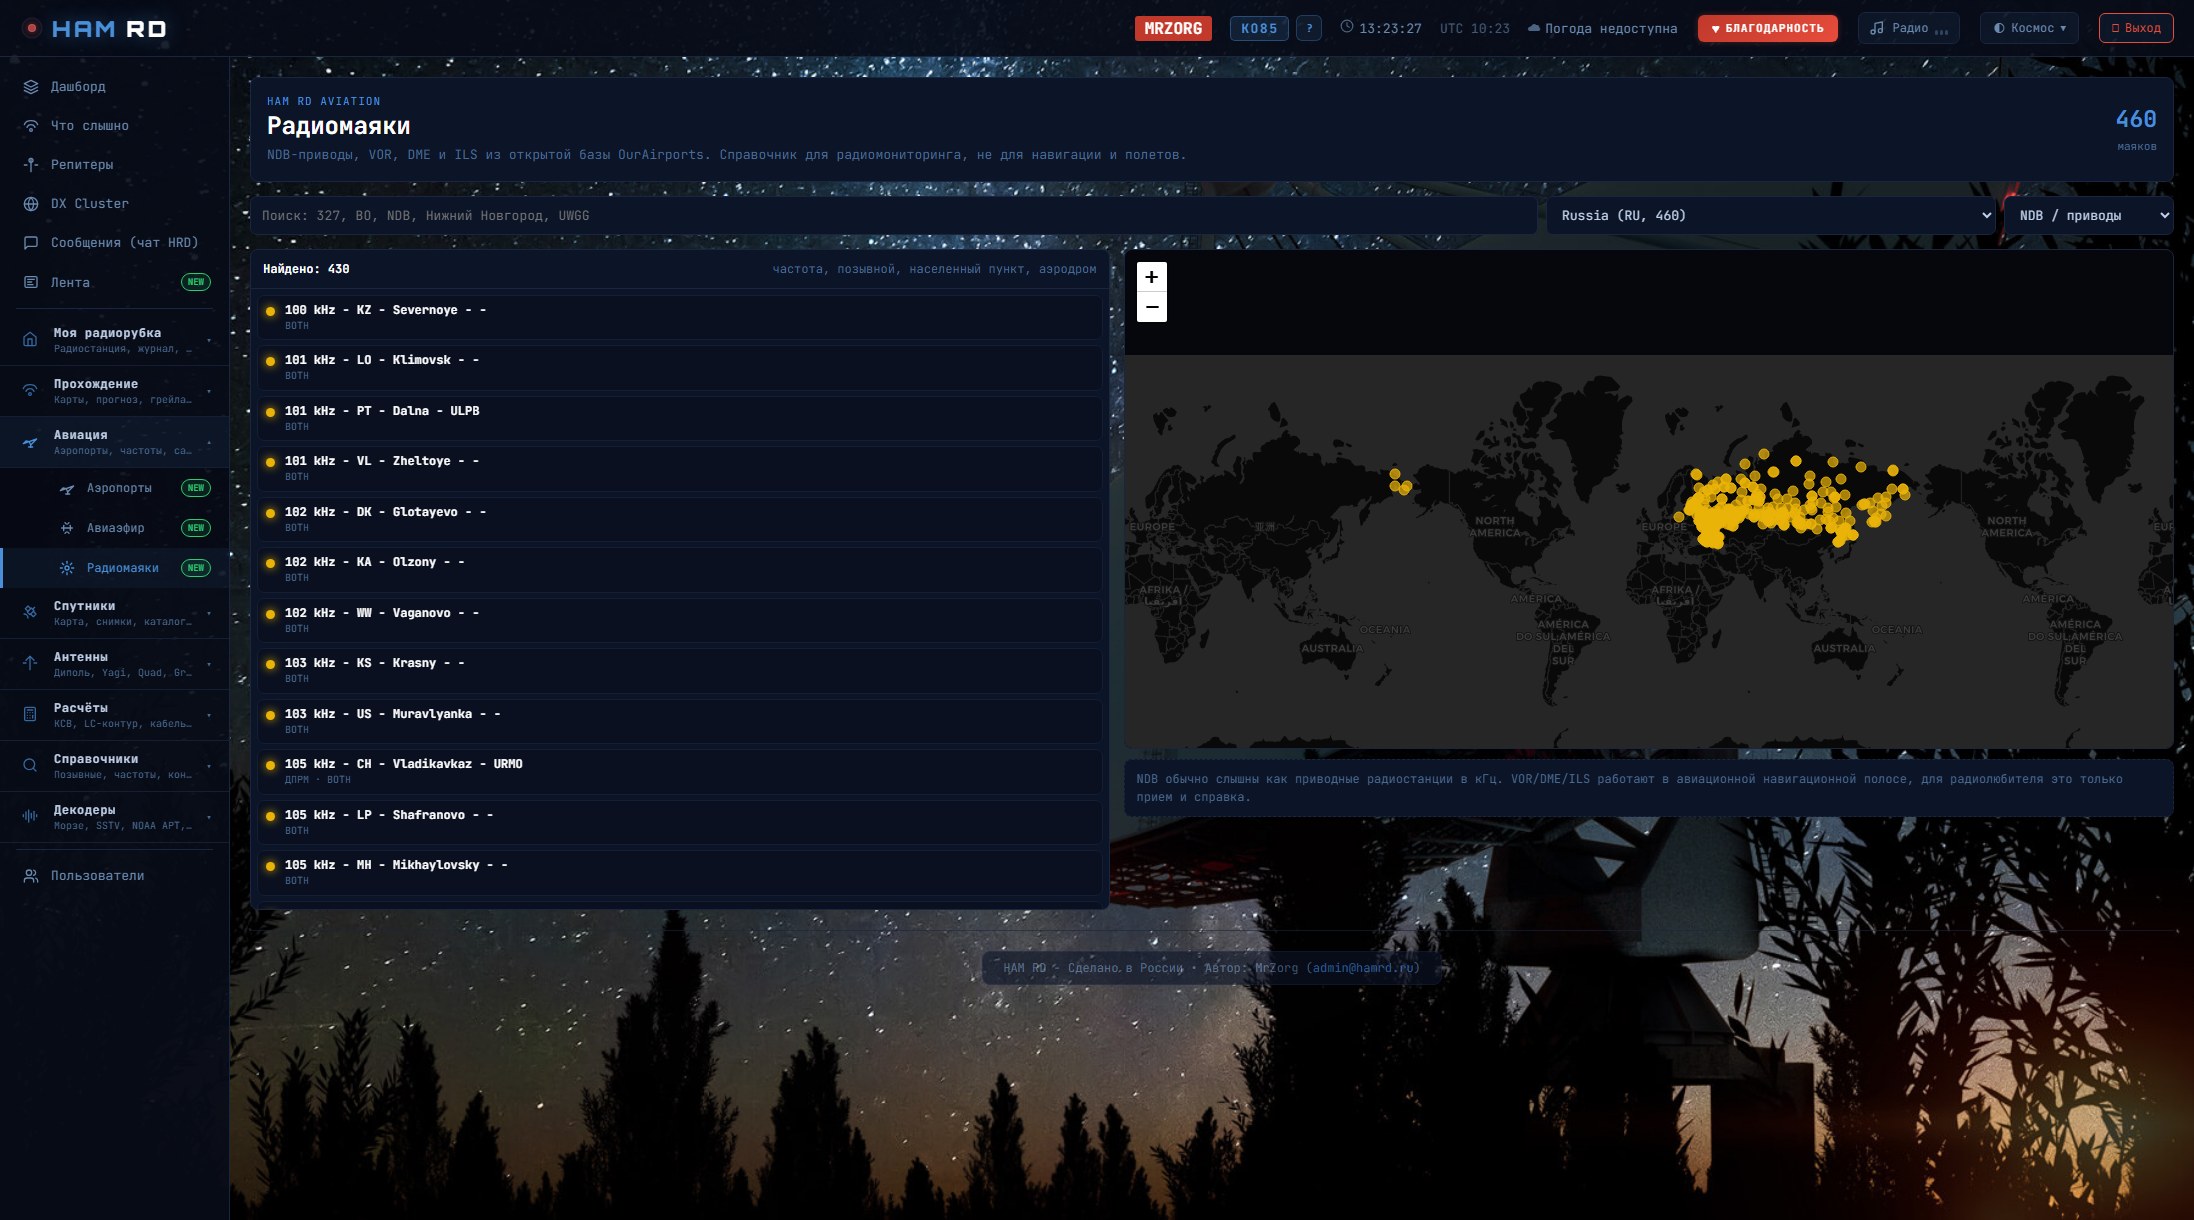The width and height of the screenshot is (2194, 1220).
Task: Click the cloud weather icon in header
Action: 1534,28
